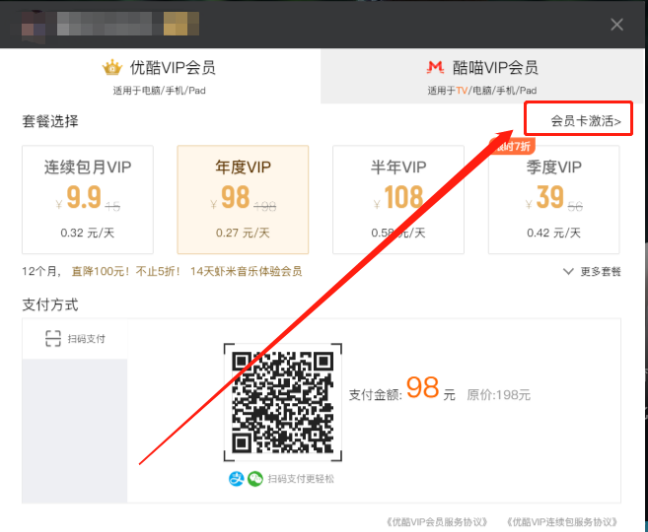Open the 会员卡激活 link
The height and width of the screenshot is (532, 648).
(585, 122)
